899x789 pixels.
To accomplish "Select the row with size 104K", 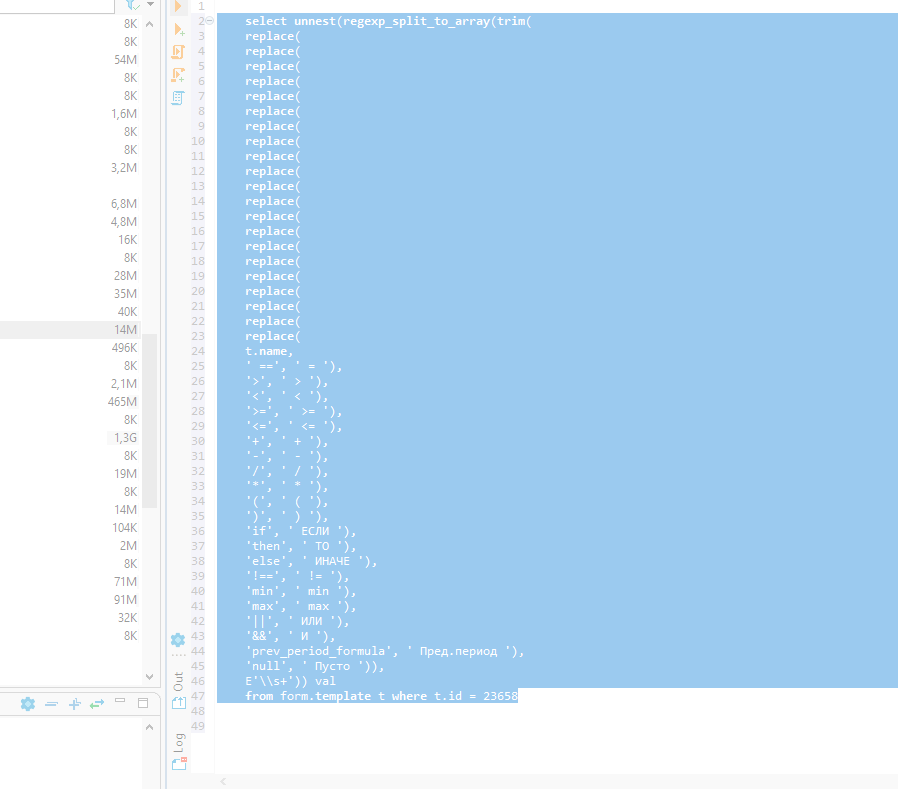I will pos(70,528).
